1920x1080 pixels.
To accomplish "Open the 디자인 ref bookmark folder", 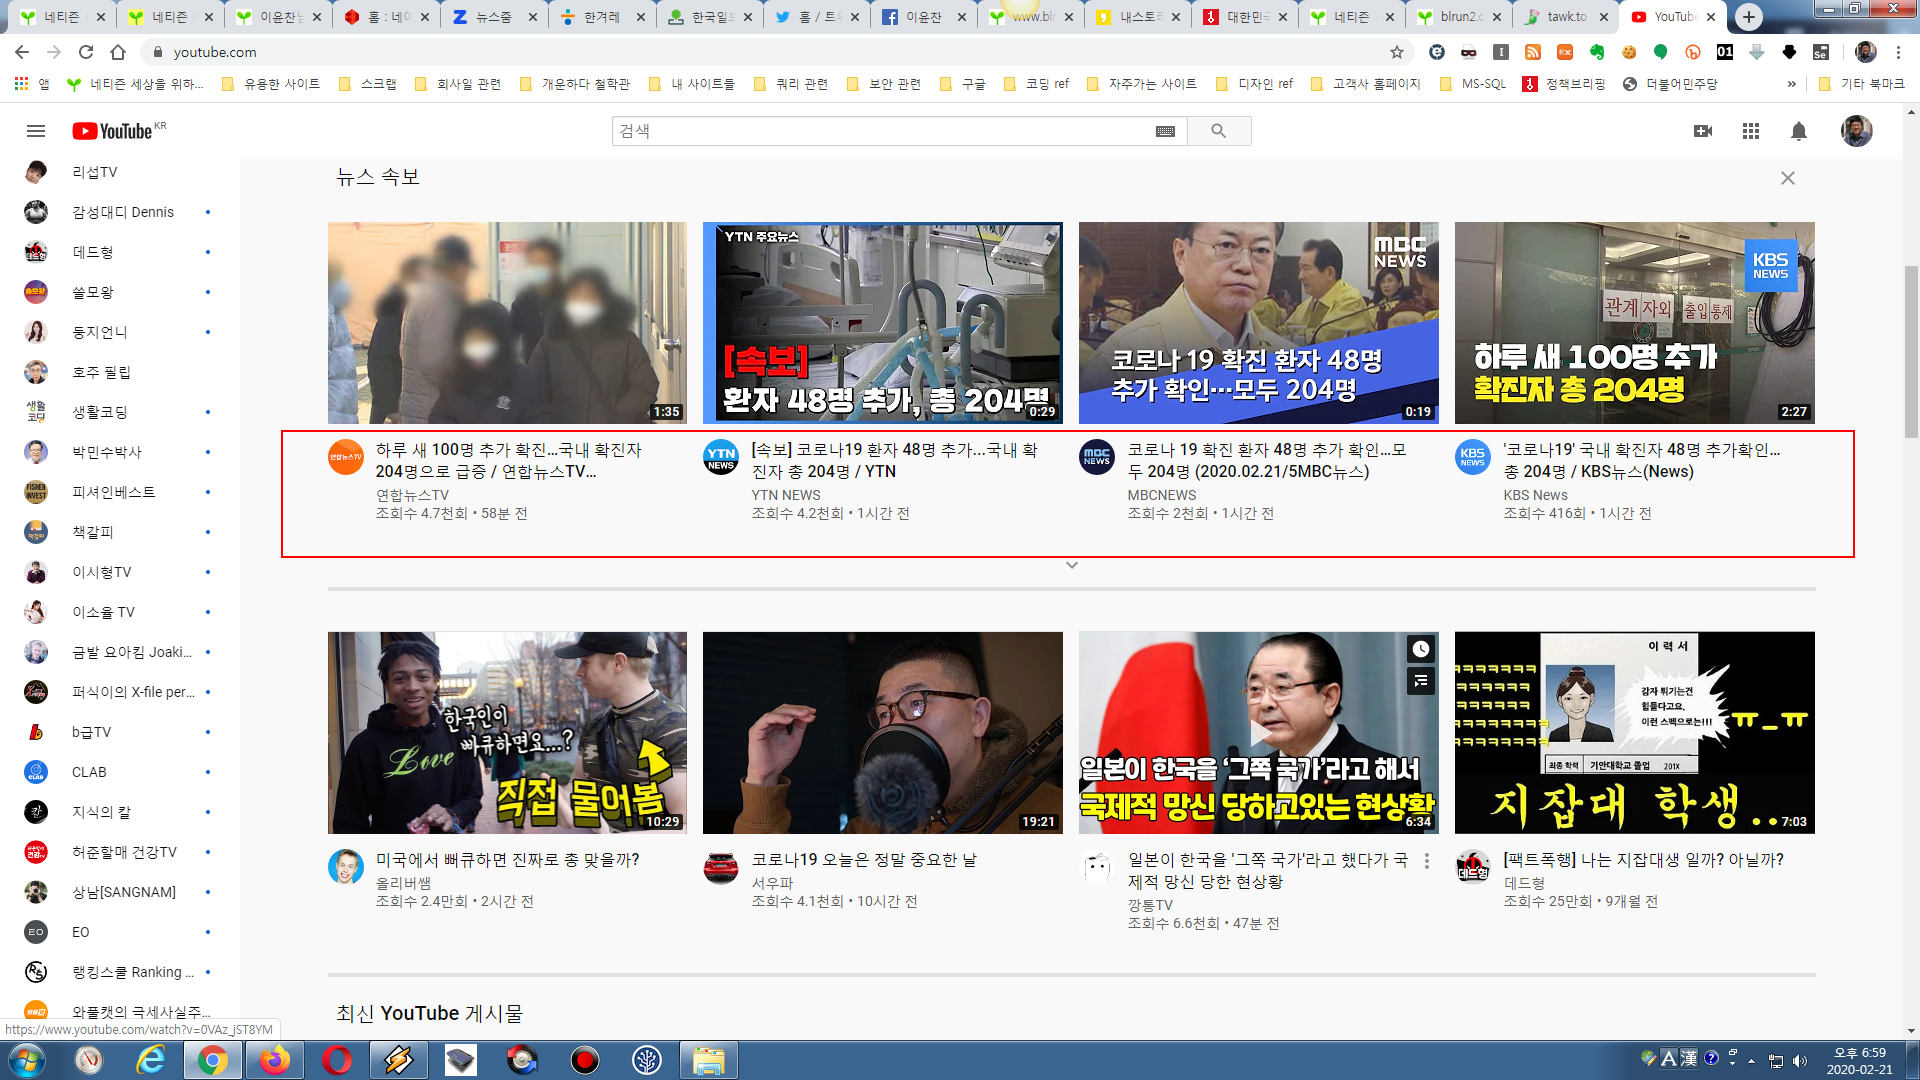I will click(x=1255, y=84).
